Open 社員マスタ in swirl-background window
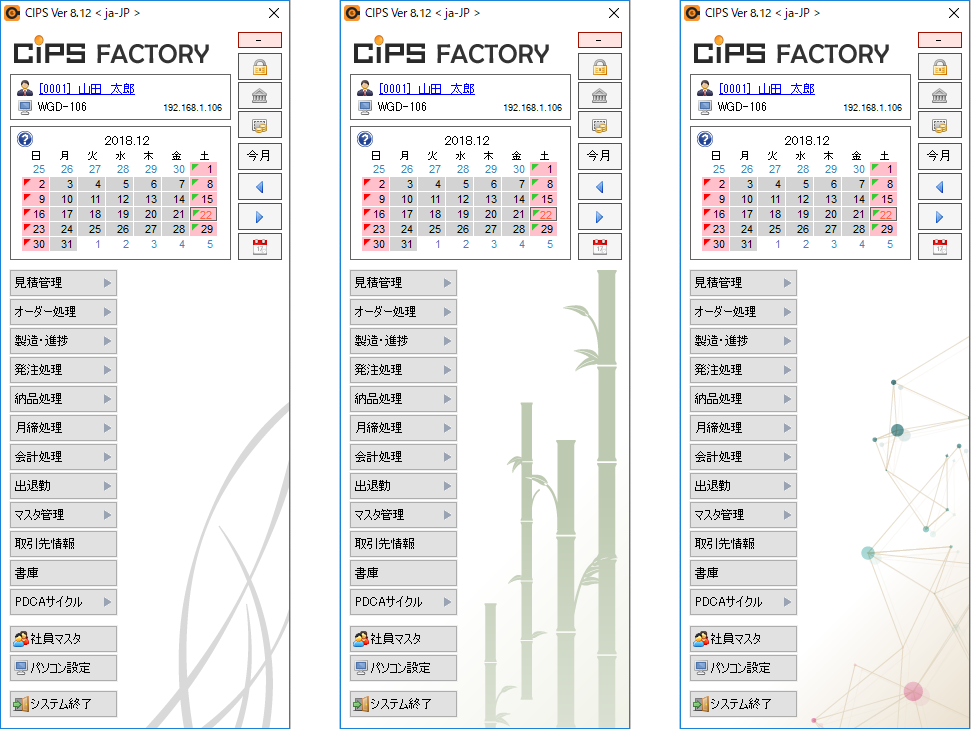This screenshot has width=971, height=729. 63,639
